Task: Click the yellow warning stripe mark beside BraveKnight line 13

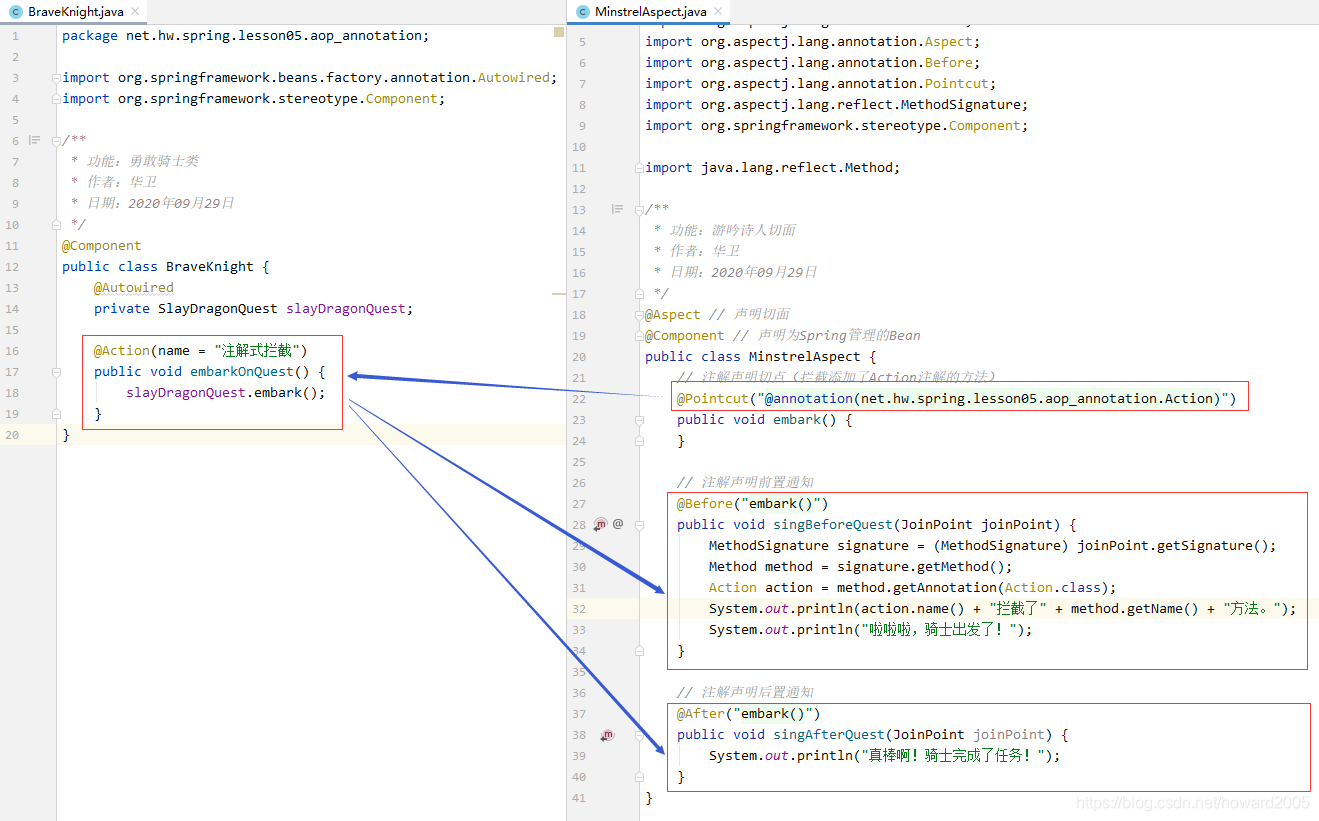Action: [x=559, y=294]
